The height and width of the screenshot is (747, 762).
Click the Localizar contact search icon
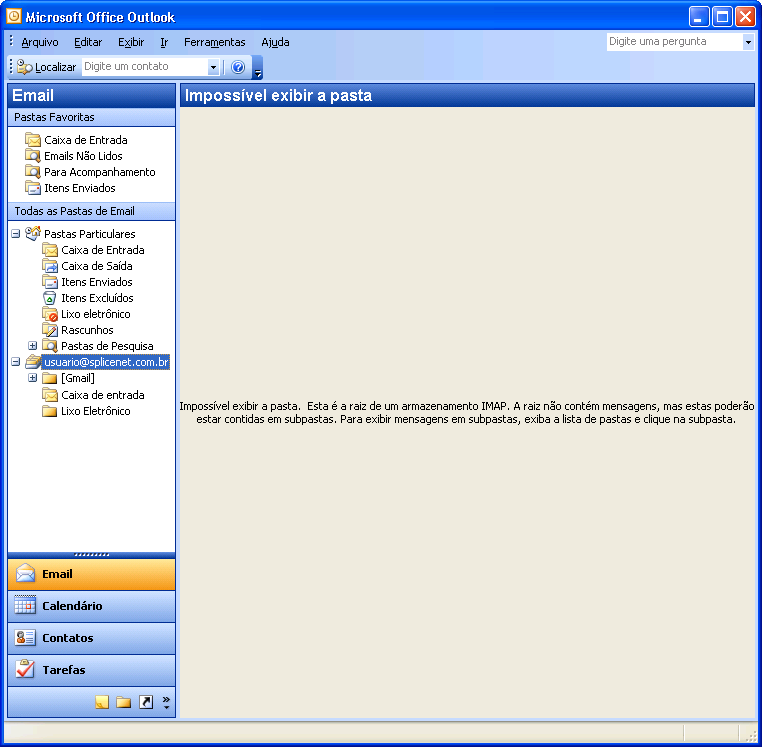(24, 67)
